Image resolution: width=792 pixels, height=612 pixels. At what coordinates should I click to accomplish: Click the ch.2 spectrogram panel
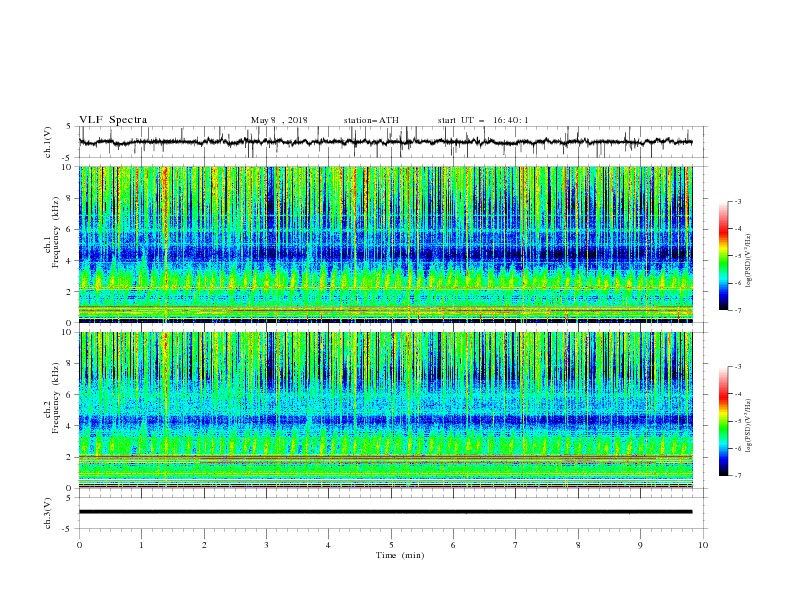pyautogui.click(x=385, y=410)
